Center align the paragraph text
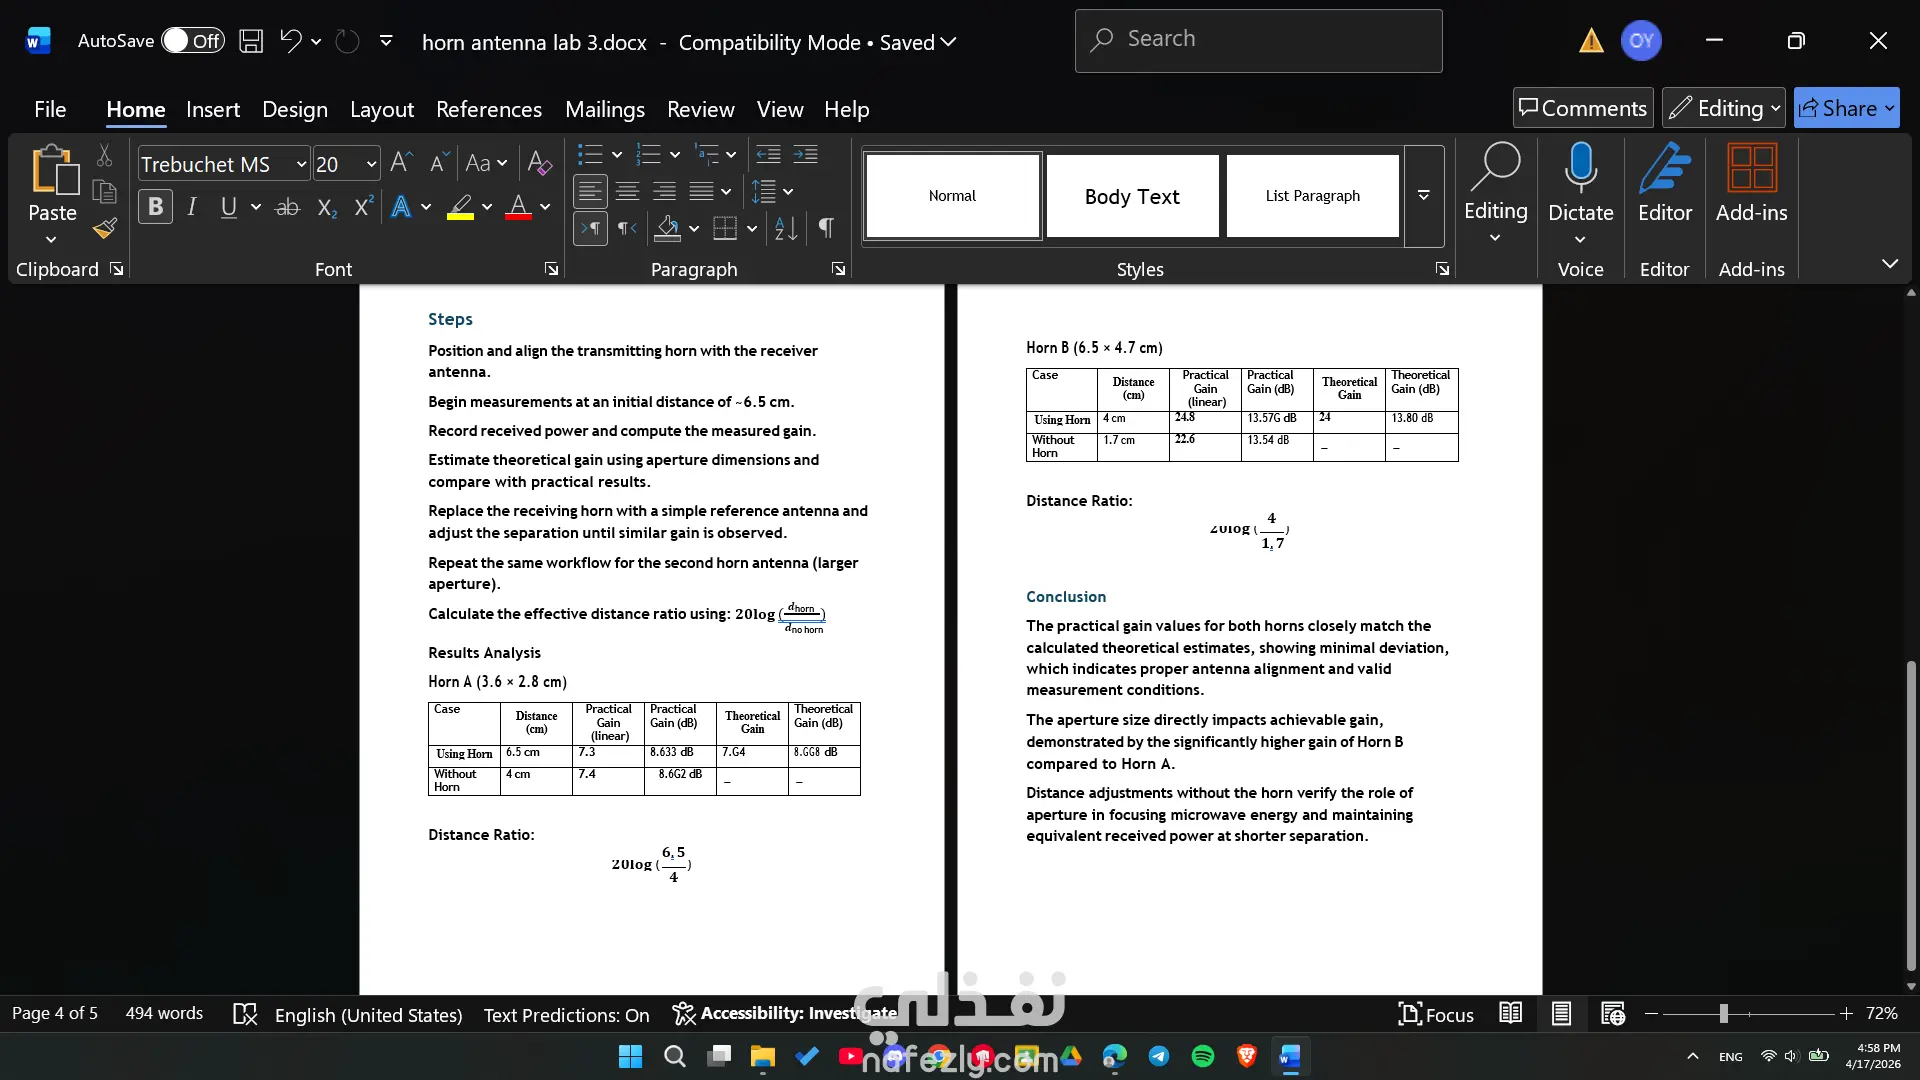Screen dimensions: 1920x1080 [628, 191]
